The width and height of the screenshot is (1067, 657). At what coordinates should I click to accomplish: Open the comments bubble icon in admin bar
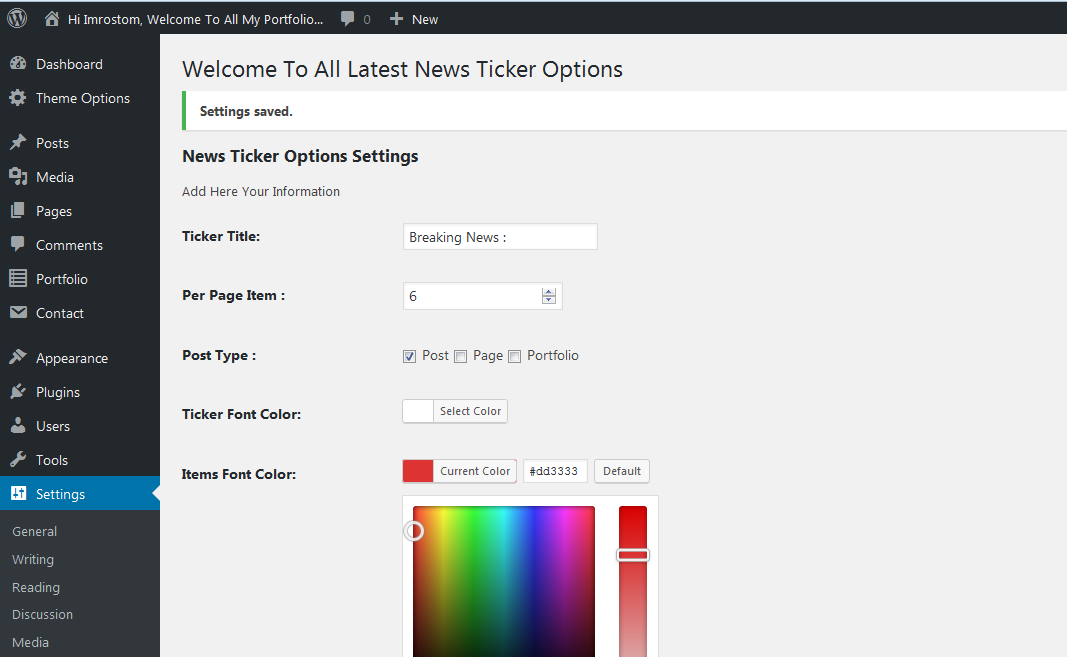[347, 19]
